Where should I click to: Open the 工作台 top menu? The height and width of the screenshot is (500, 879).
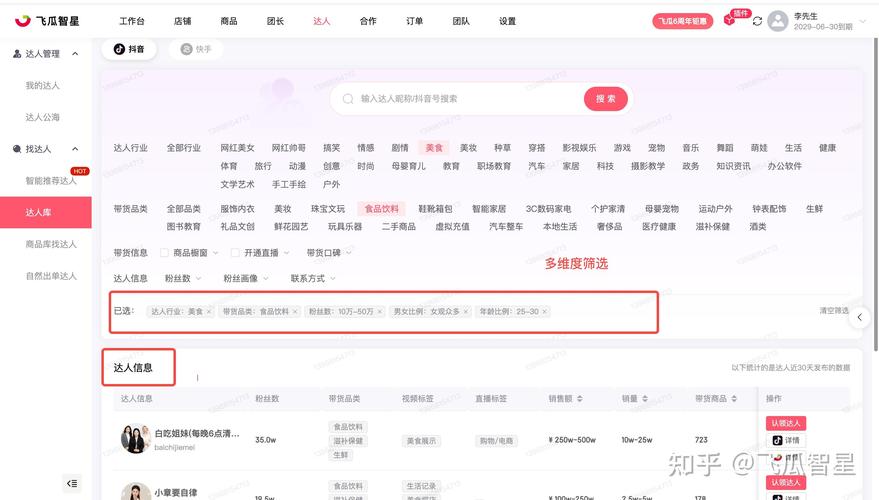coord(132,21)
